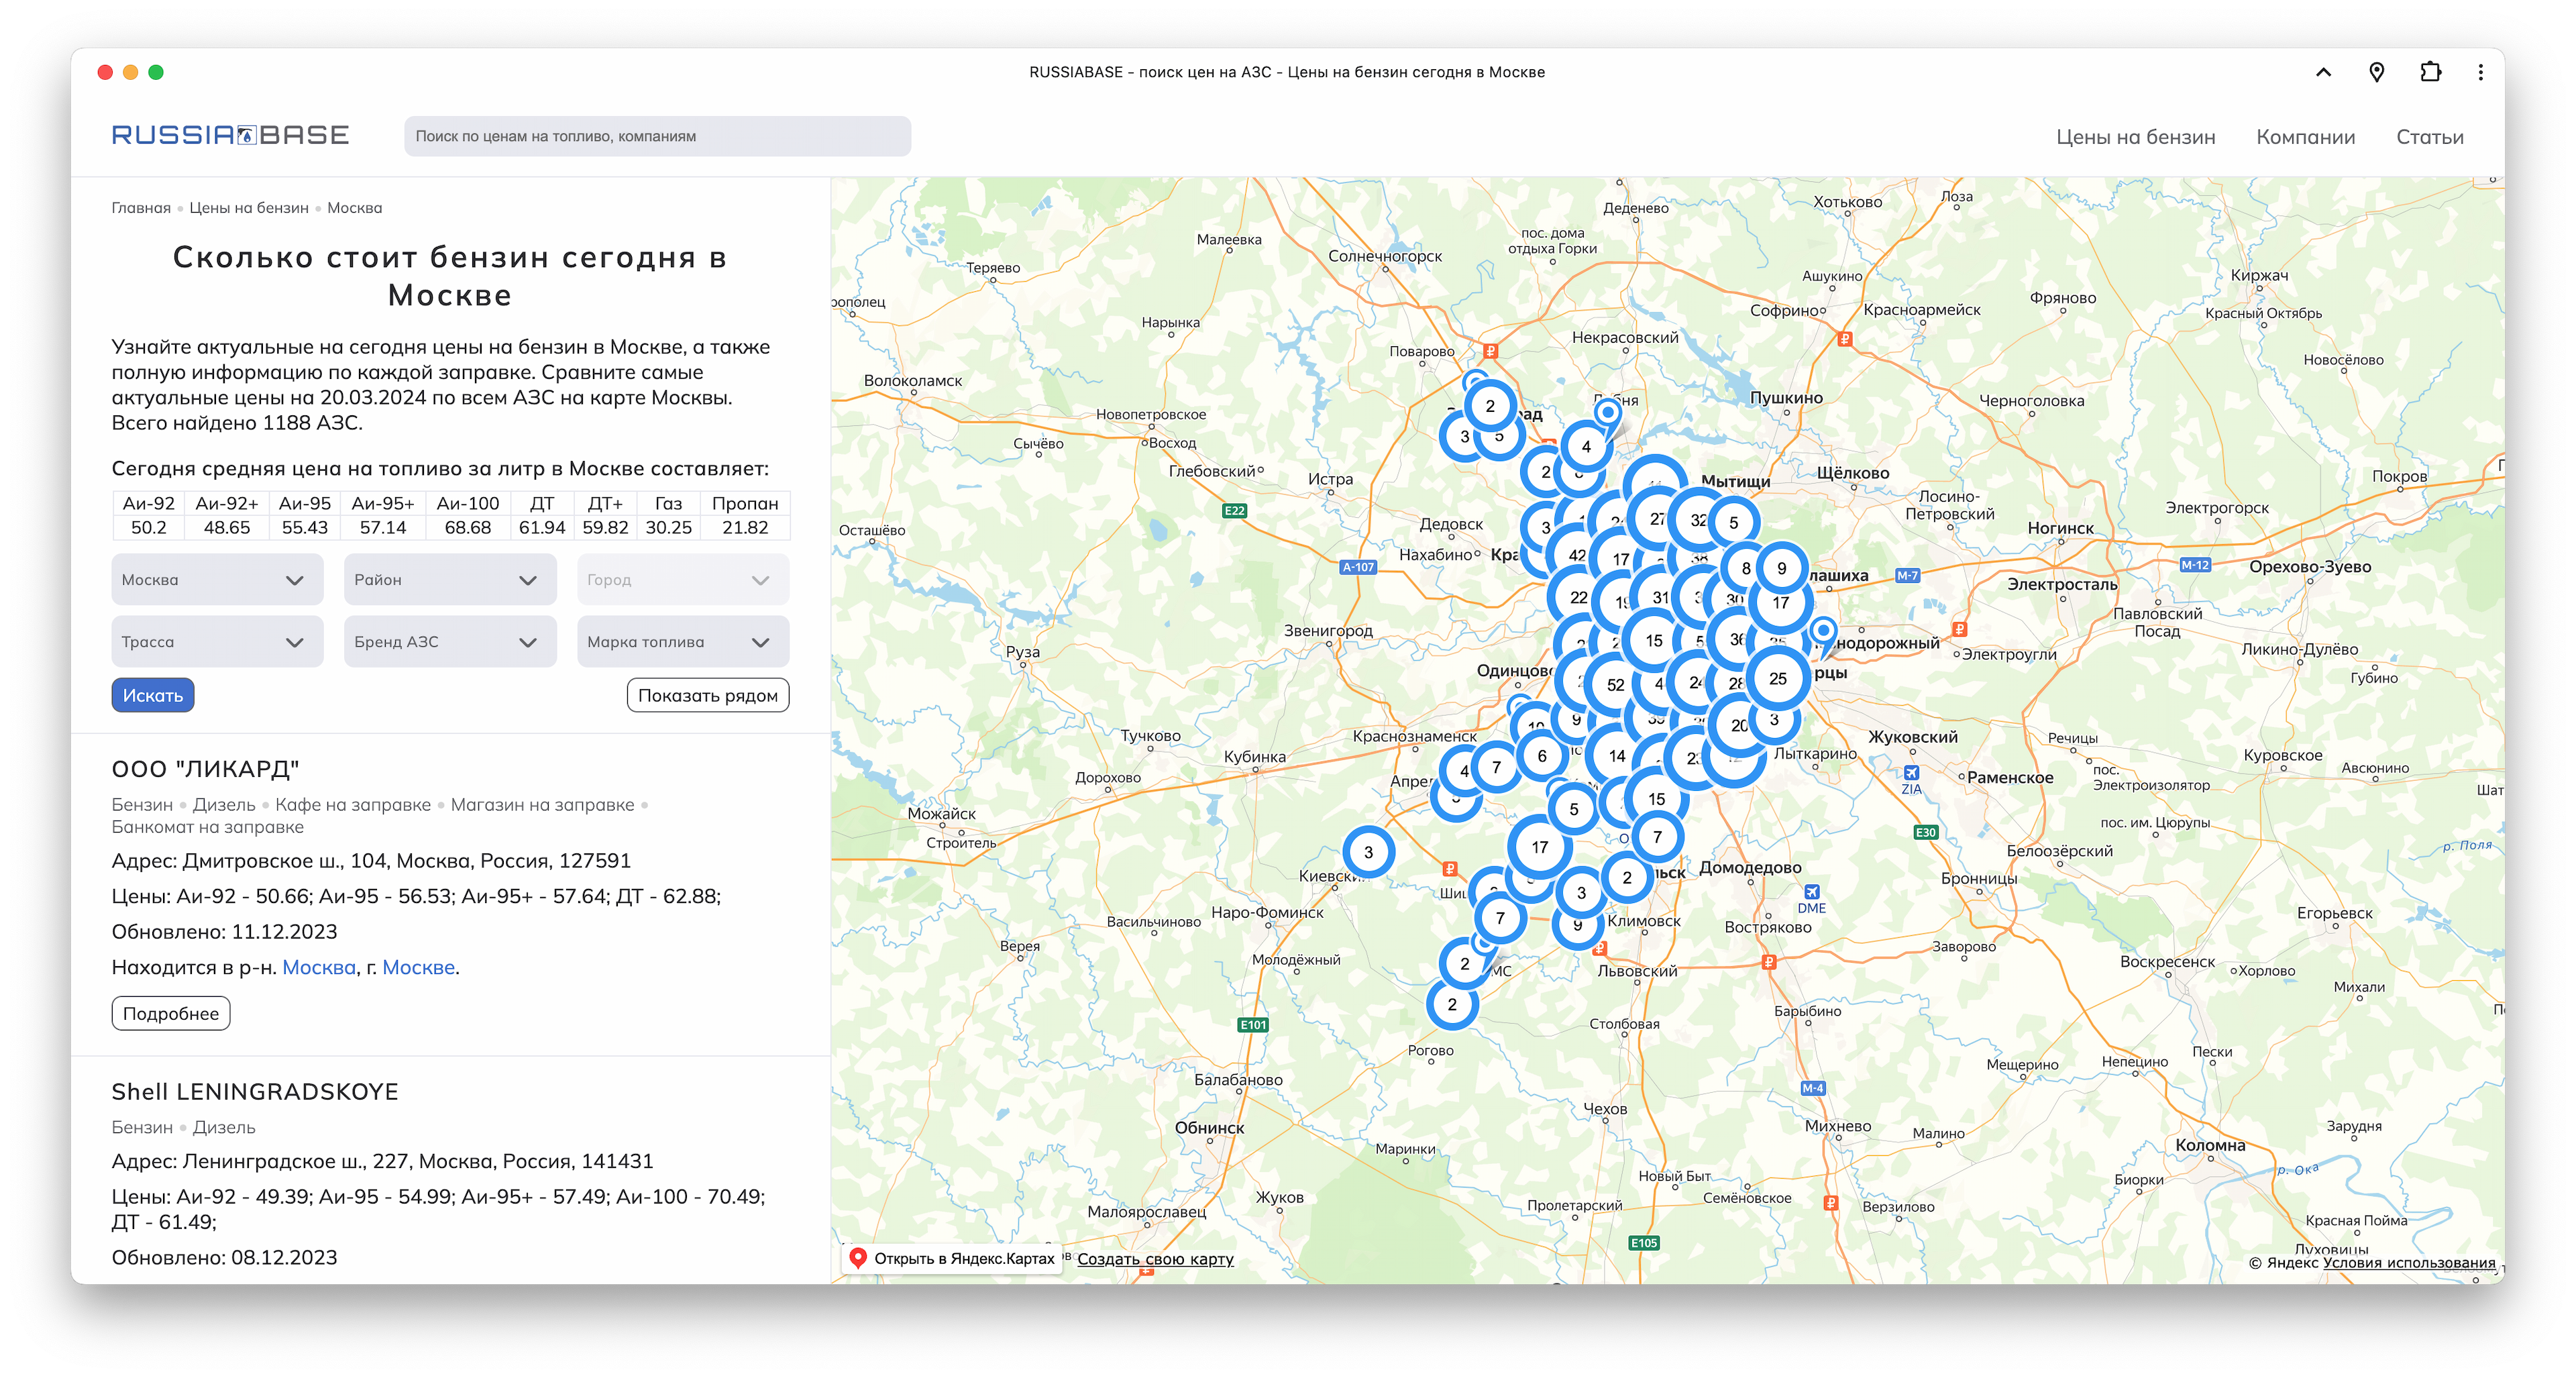Viewport: 2576px width, 1378px height.
Task: Click the Аи-100 average price 68.68
Action: point(468,528)
